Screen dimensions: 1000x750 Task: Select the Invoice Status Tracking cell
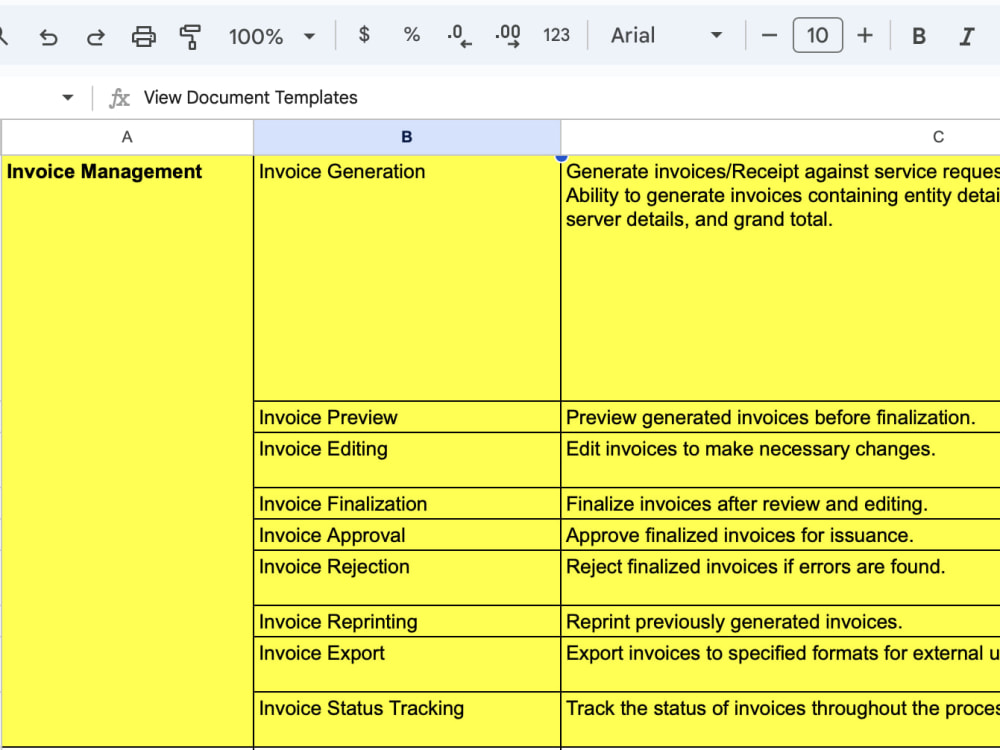[x=407, y=719]
